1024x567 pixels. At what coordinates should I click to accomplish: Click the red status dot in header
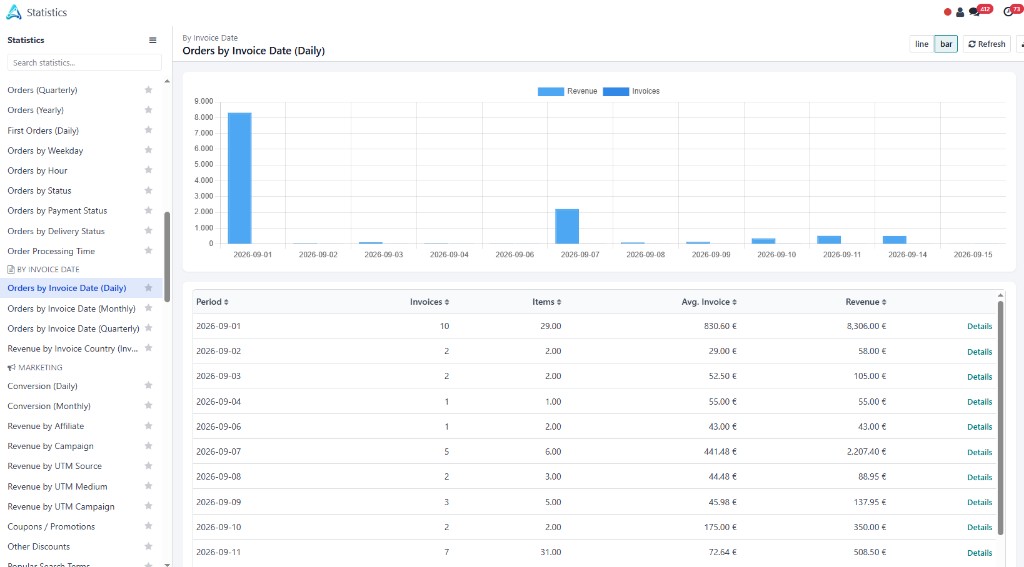[948, 12]
